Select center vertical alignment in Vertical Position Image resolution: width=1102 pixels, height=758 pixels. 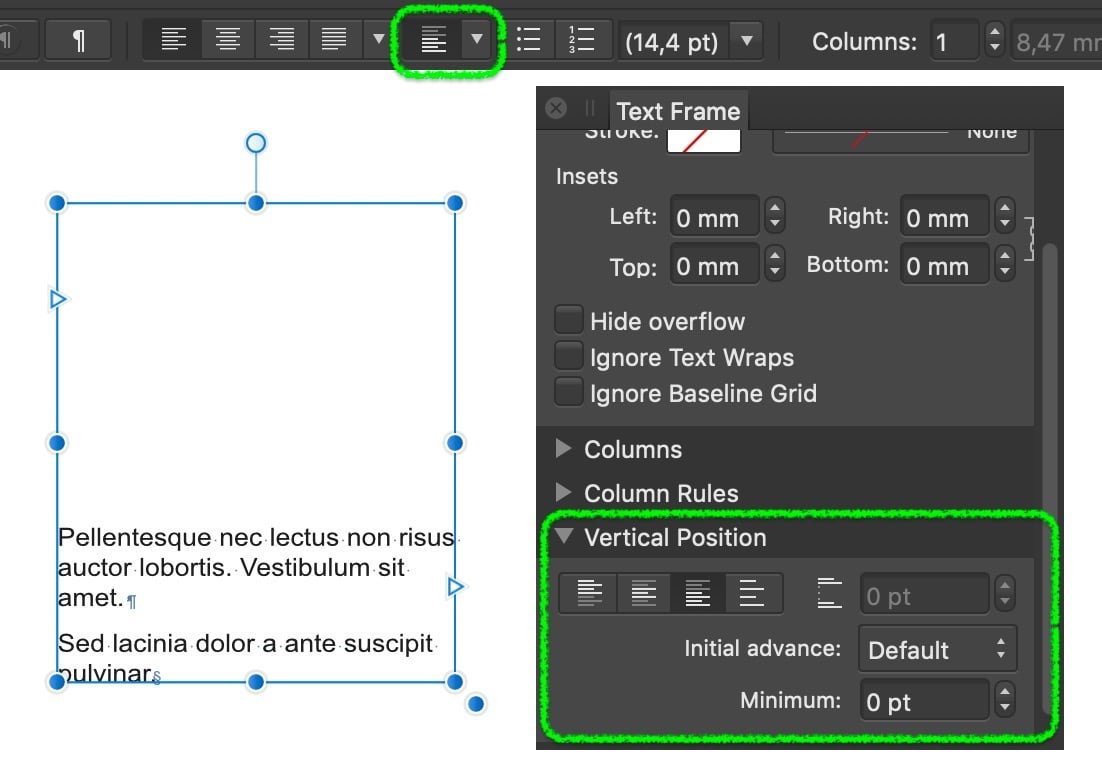pos(643,593)
